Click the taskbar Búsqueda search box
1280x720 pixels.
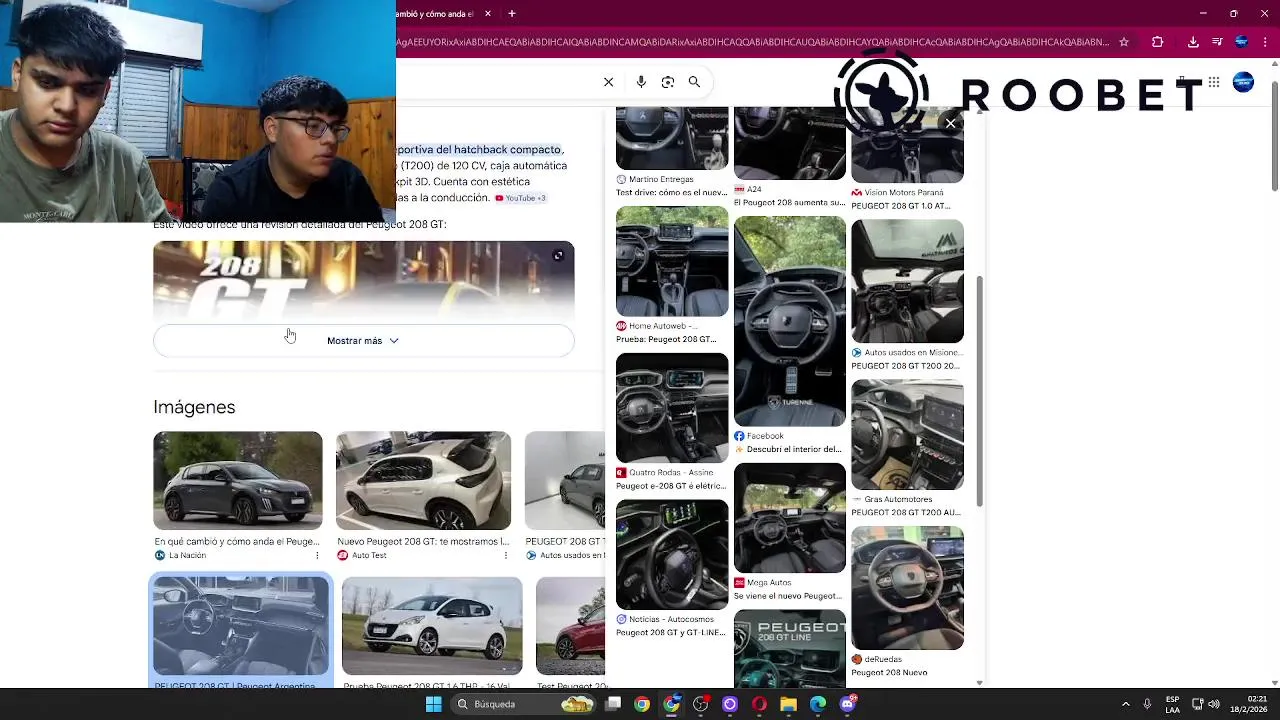click(x=523, y=704)
